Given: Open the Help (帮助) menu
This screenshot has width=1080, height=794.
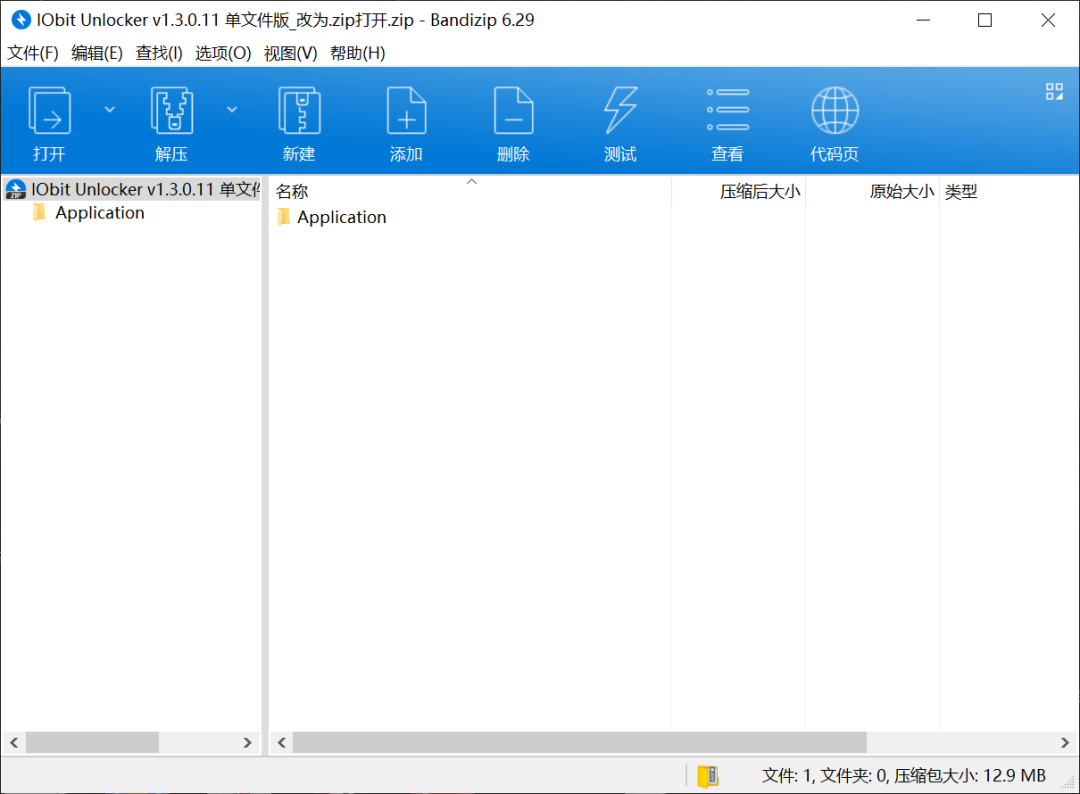Looking at the screenshot, I should point(357,53).
